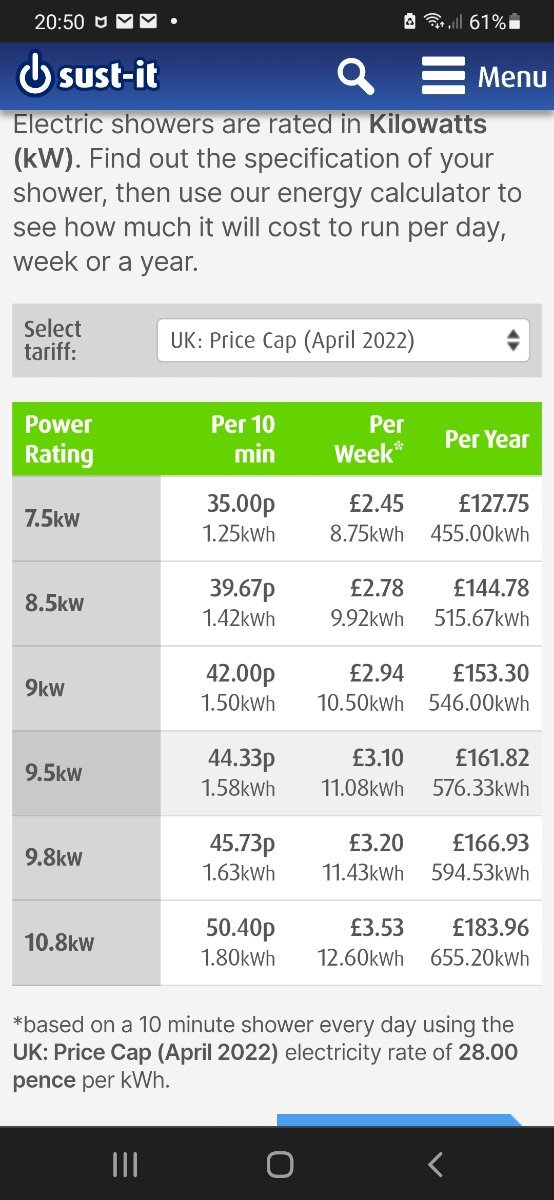This screenshot has height=1200, width=554.
Task: Tap the Android home button icon
Action: tap(280, 1164)
